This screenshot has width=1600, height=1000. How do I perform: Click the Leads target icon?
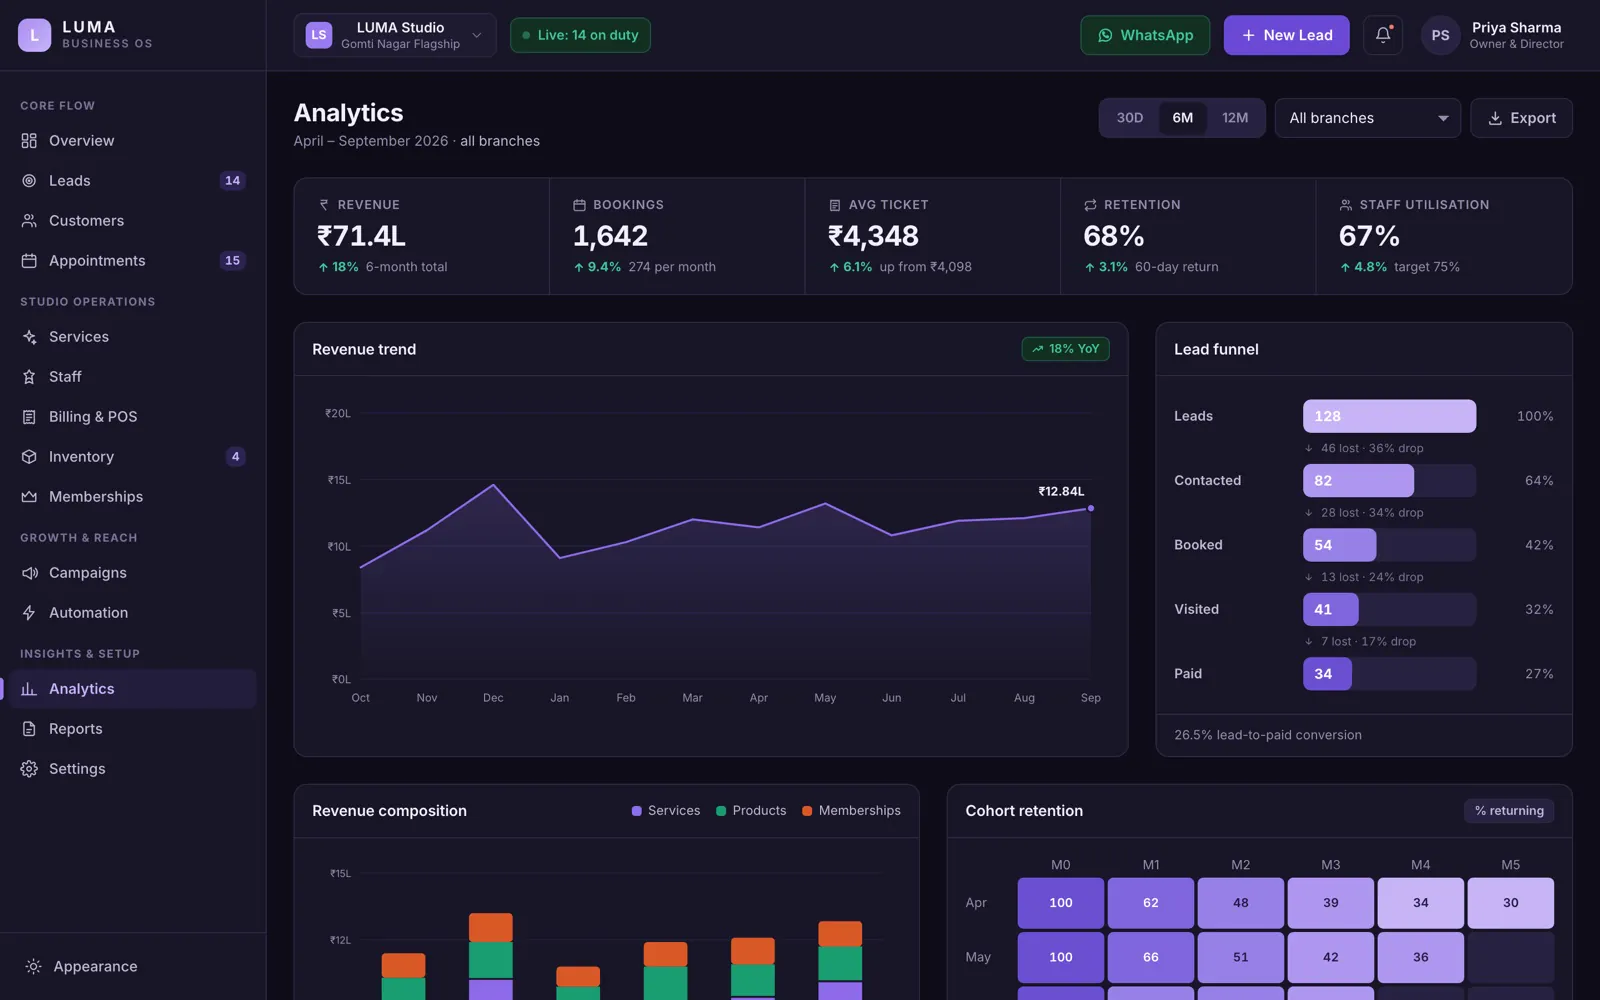pos(29,181)
